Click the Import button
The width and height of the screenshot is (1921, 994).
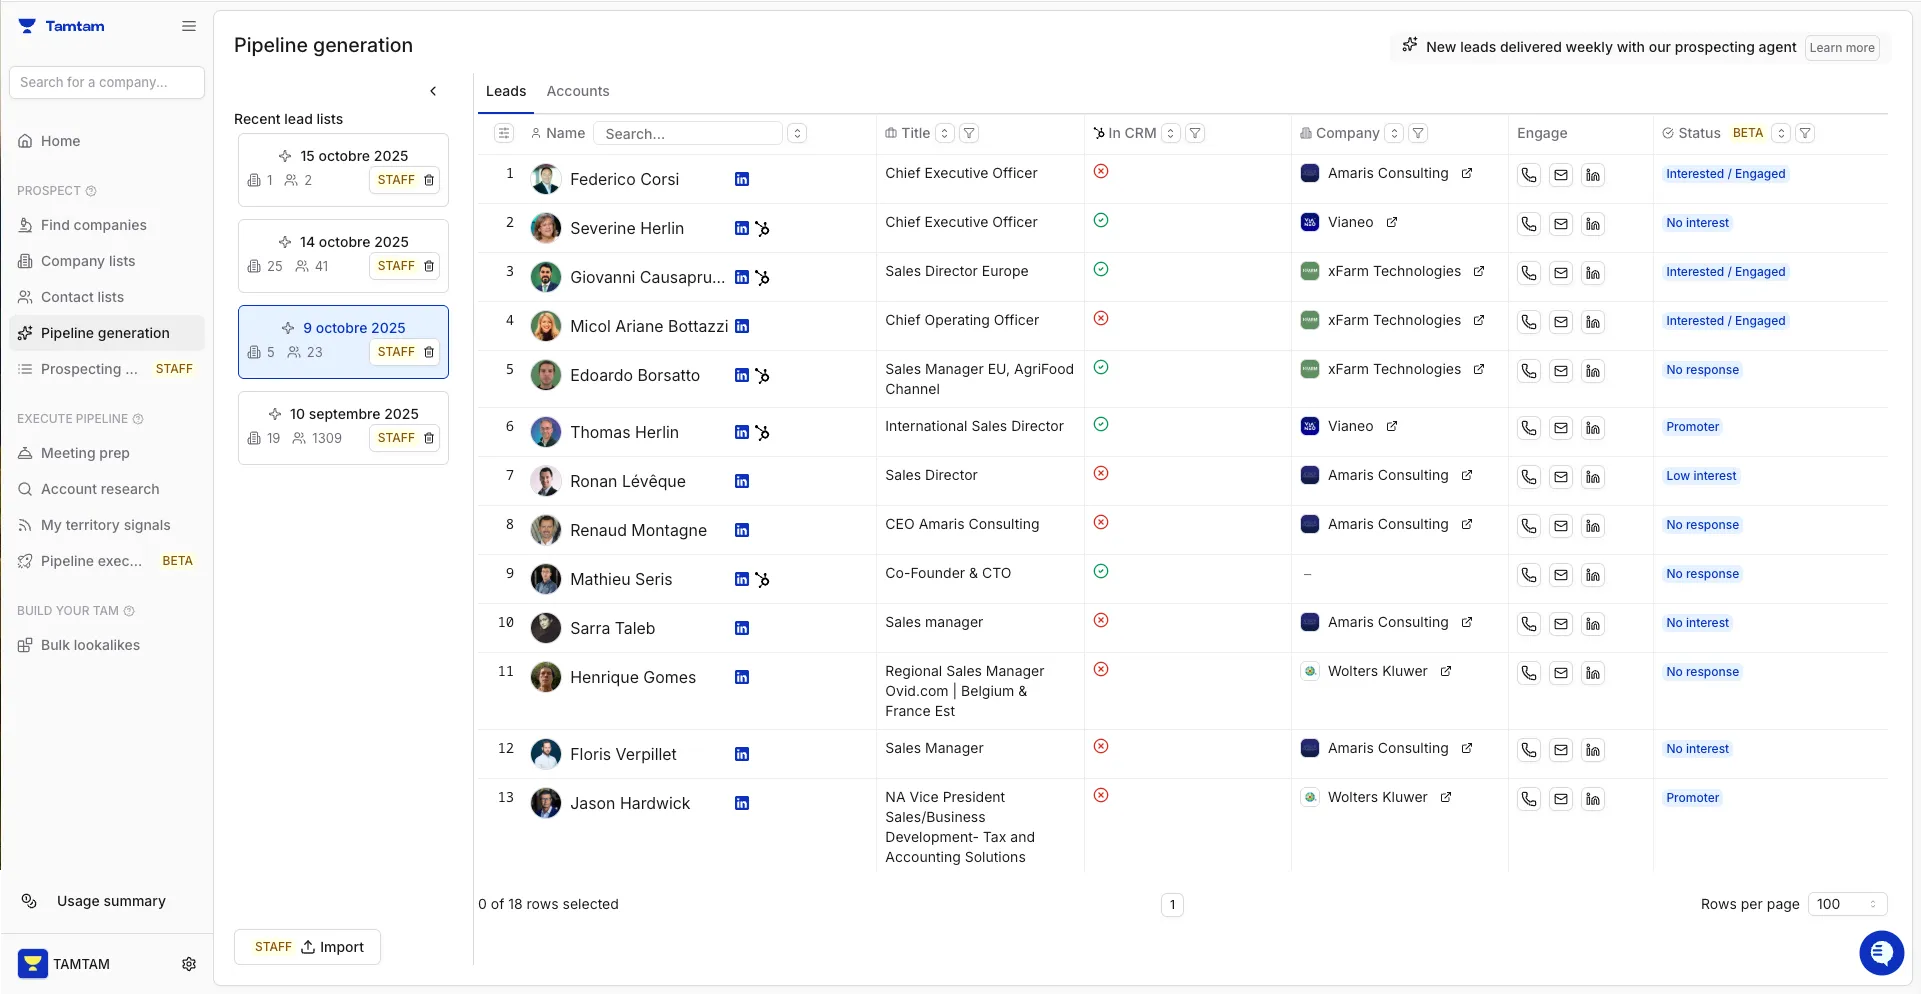[307, 947]
